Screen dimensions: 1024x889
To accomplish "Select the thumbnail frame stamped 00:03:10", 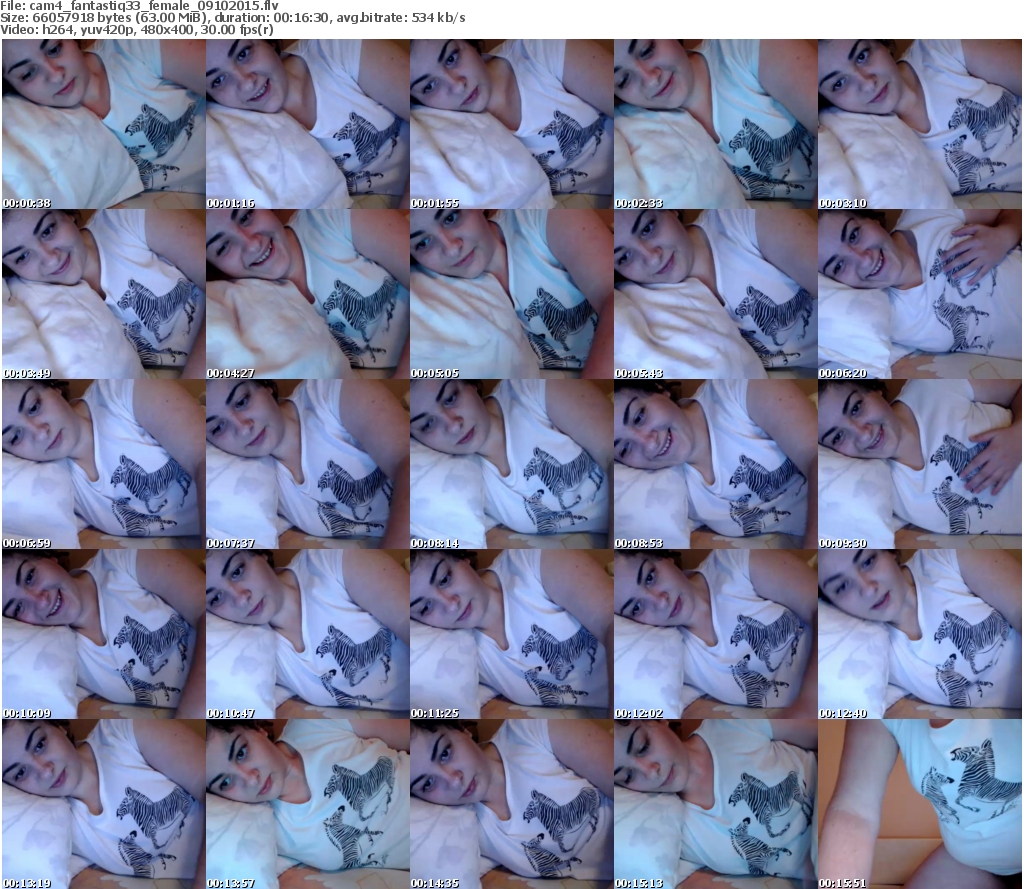I will tap(920, 124).
